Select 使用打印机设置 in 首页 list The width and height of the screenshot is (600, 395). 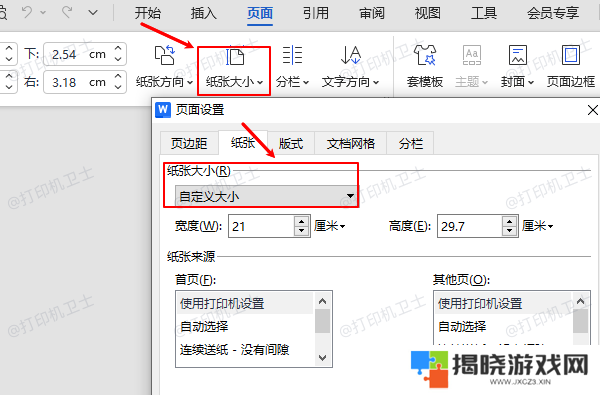(245, 304)
